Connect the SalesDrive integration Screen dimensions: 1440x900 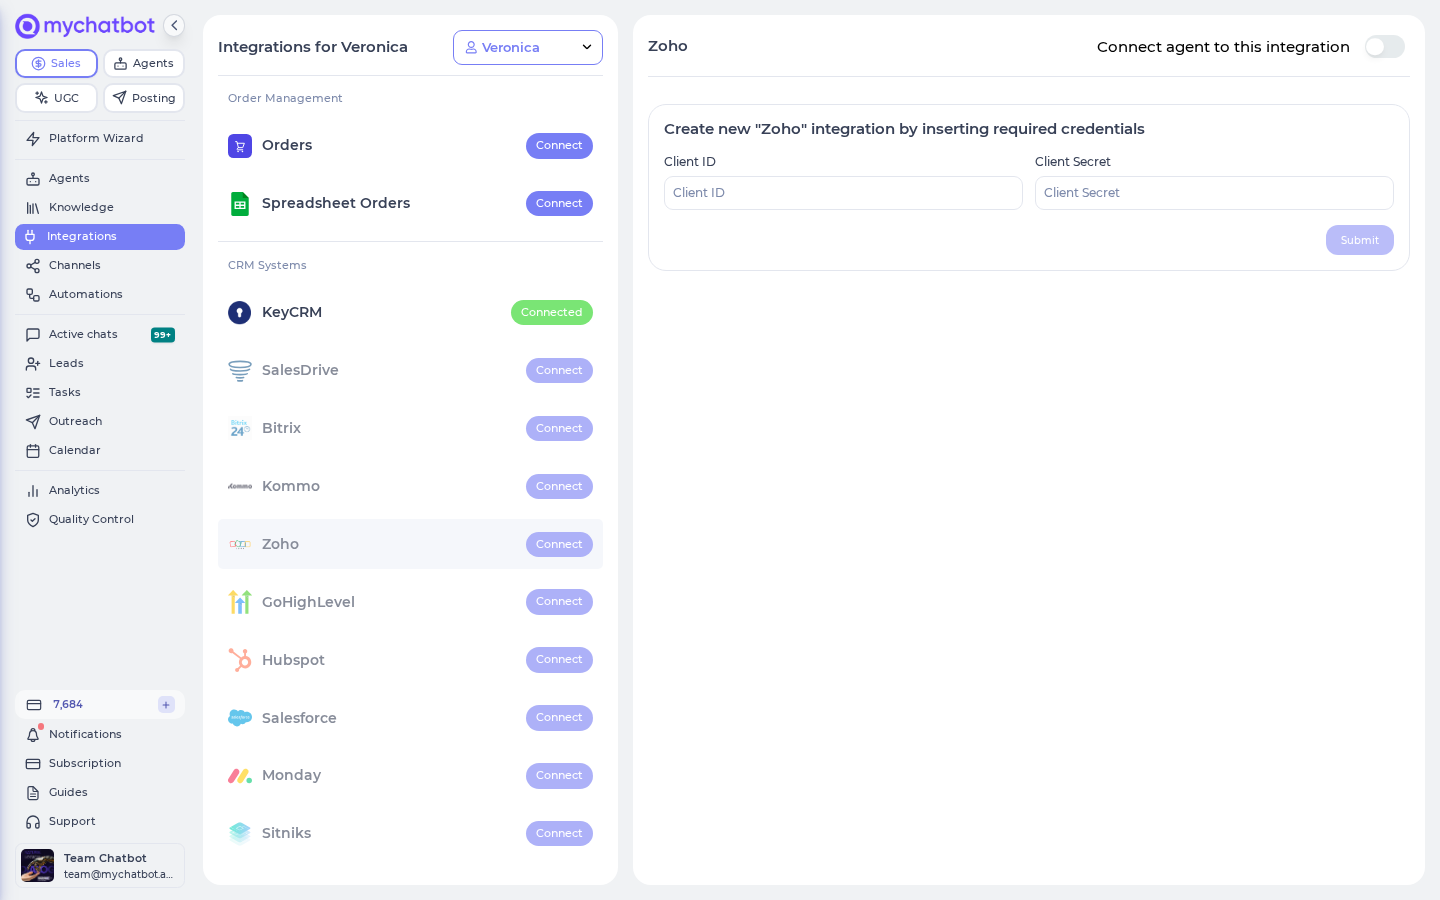[559, 371]
